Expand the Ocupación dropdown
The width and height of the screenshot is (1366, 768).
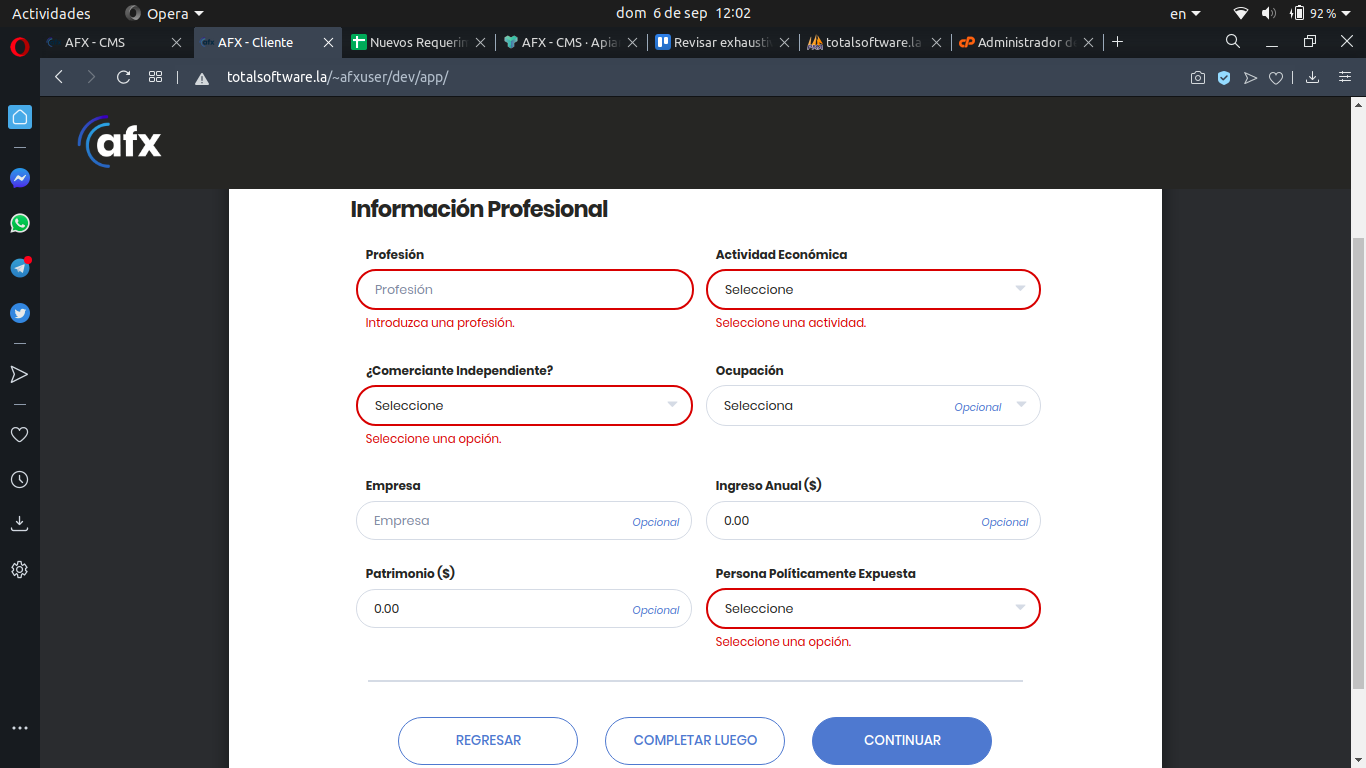click(x=873, y=406)
